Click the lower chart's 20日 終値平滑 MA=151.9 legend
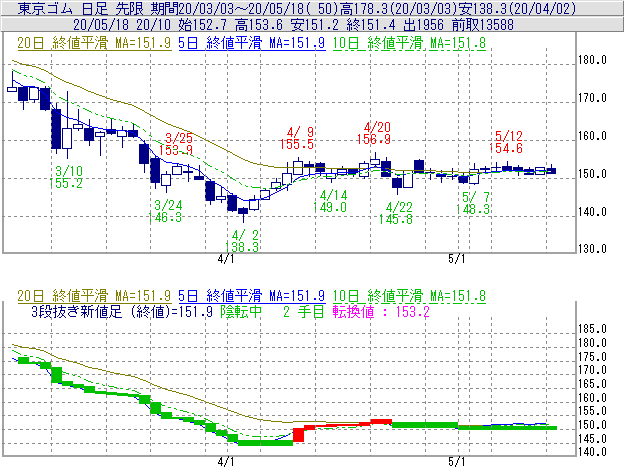624x474 pixels. (94, 296)
